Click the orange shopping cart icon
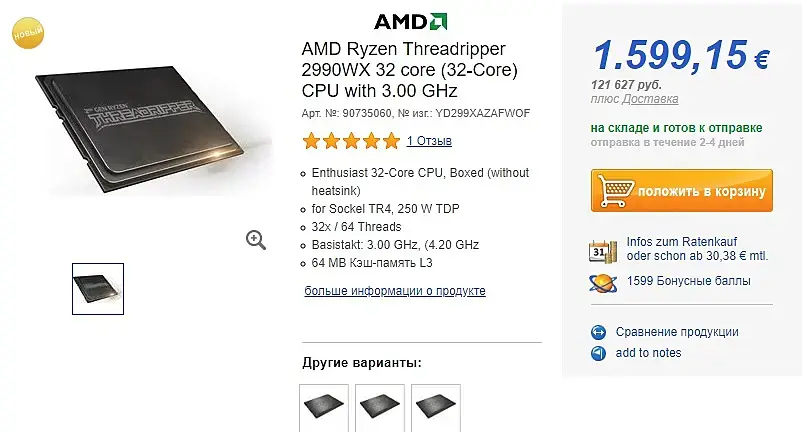Screen dimensions: 802x432 coord(612,189)
